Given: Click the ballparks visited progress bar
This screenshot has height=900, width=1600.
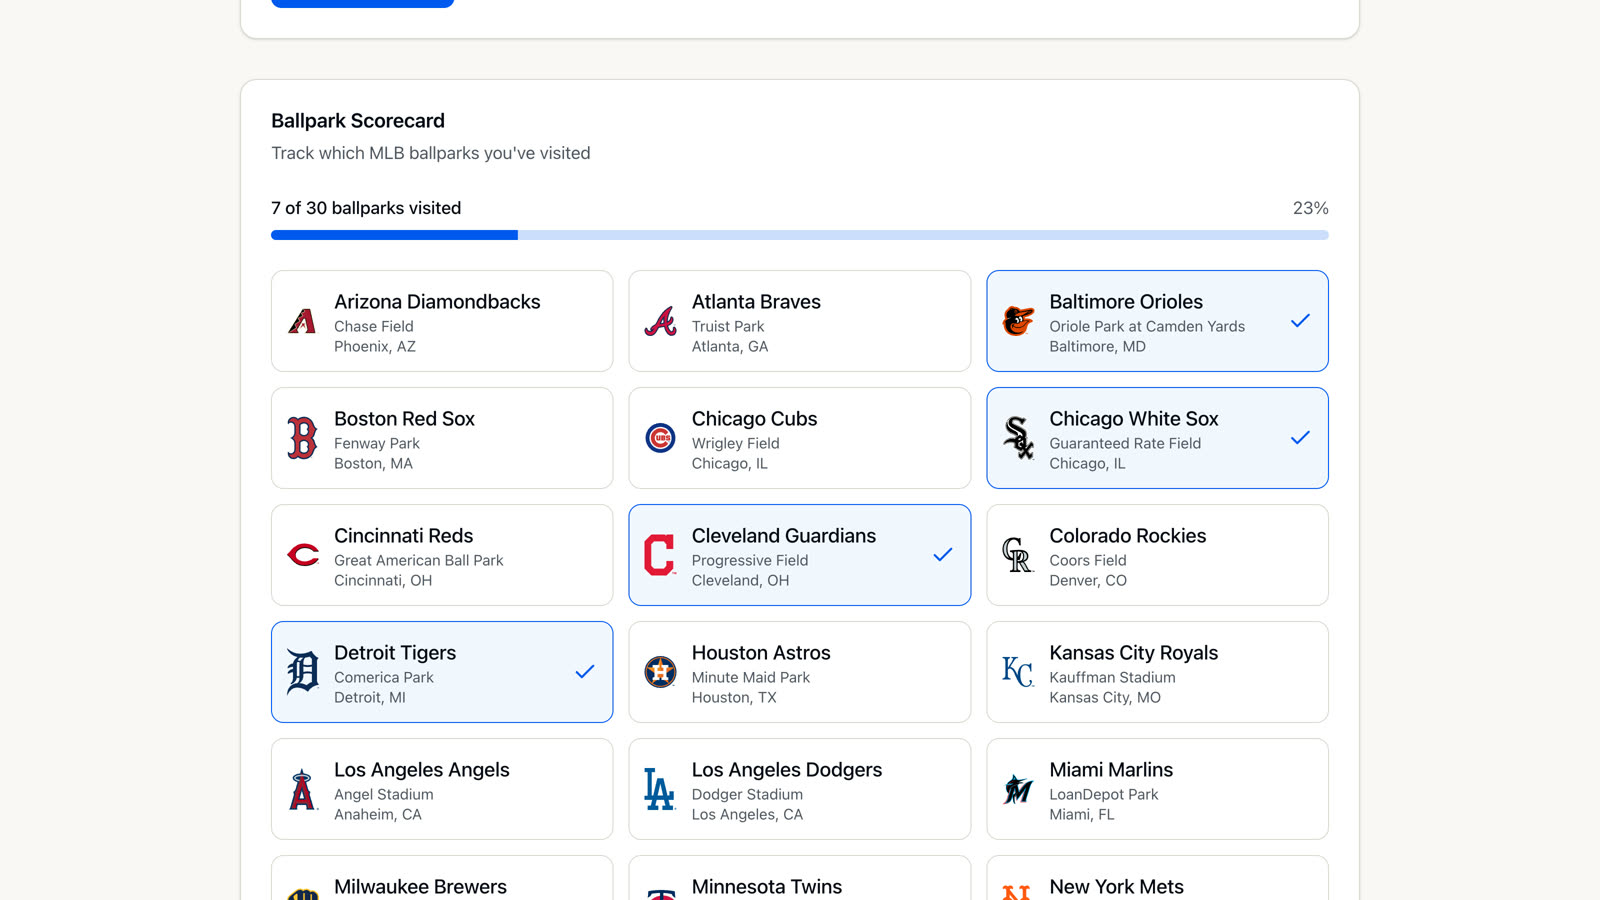Looking at the screenshot, I should coord(800,235).
